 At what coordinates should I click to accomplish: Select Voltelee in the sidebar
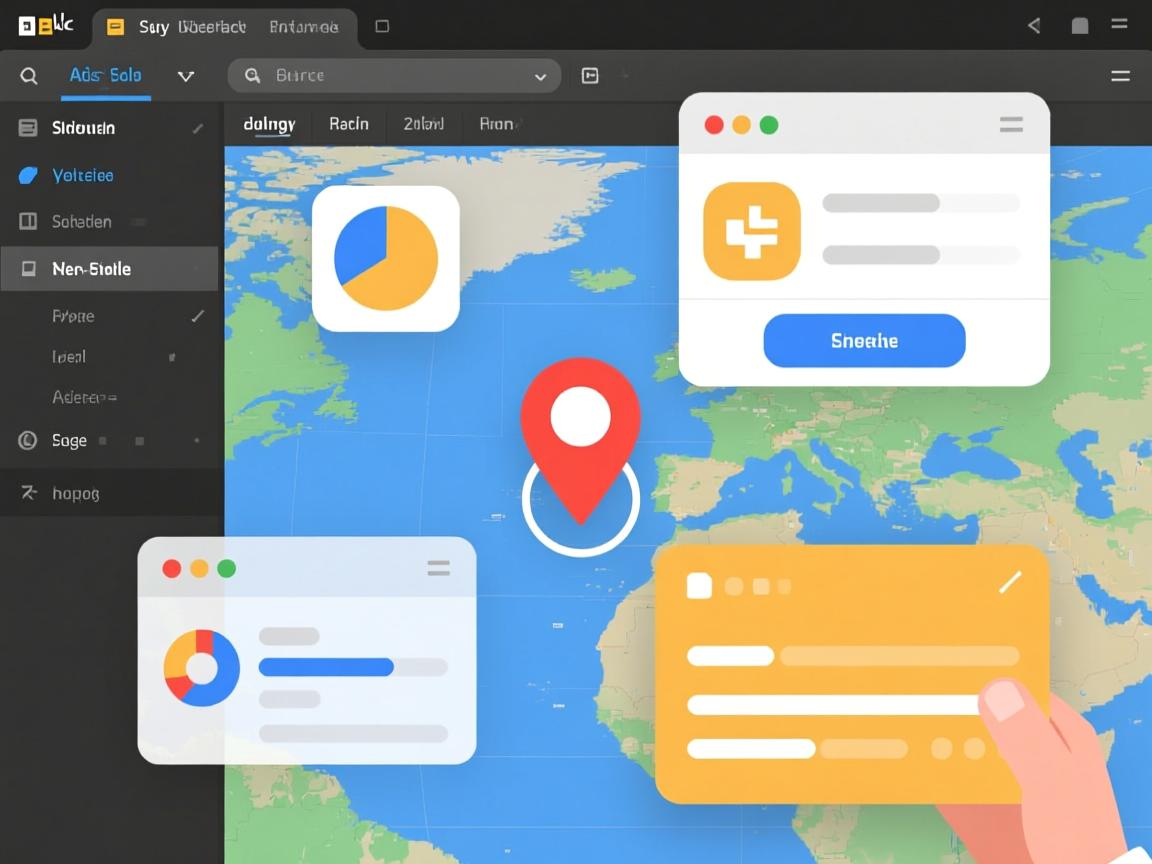(x=82, y=175)
